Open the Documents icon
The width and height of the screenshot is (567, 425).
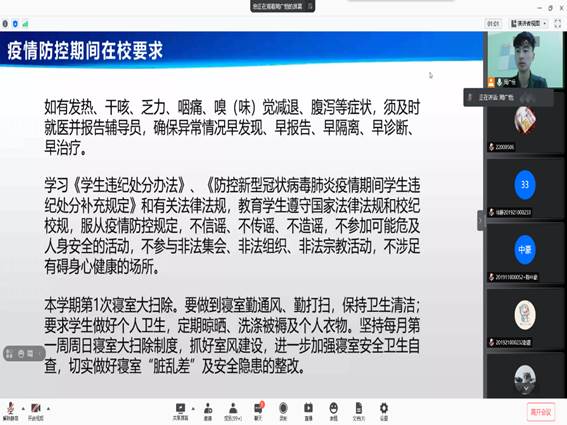(359, 411)
